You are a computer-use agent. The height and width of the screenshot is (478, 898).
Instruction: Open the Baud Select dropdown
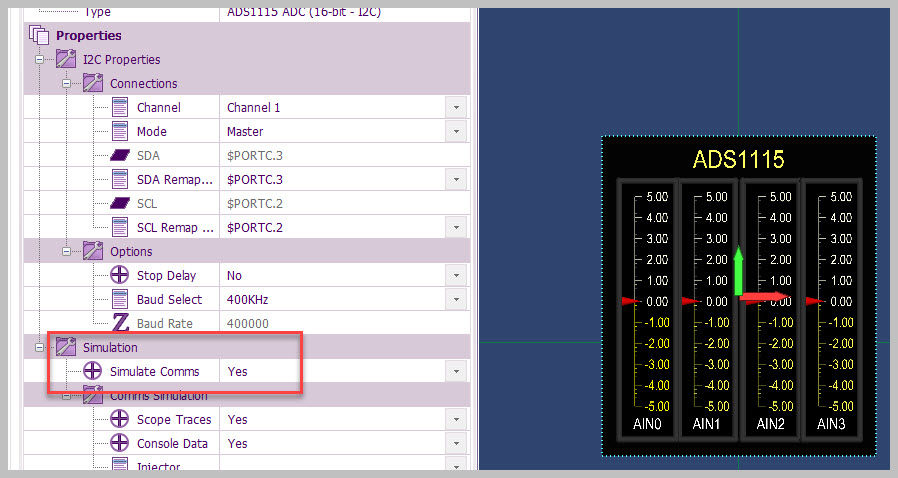[456, 299]
